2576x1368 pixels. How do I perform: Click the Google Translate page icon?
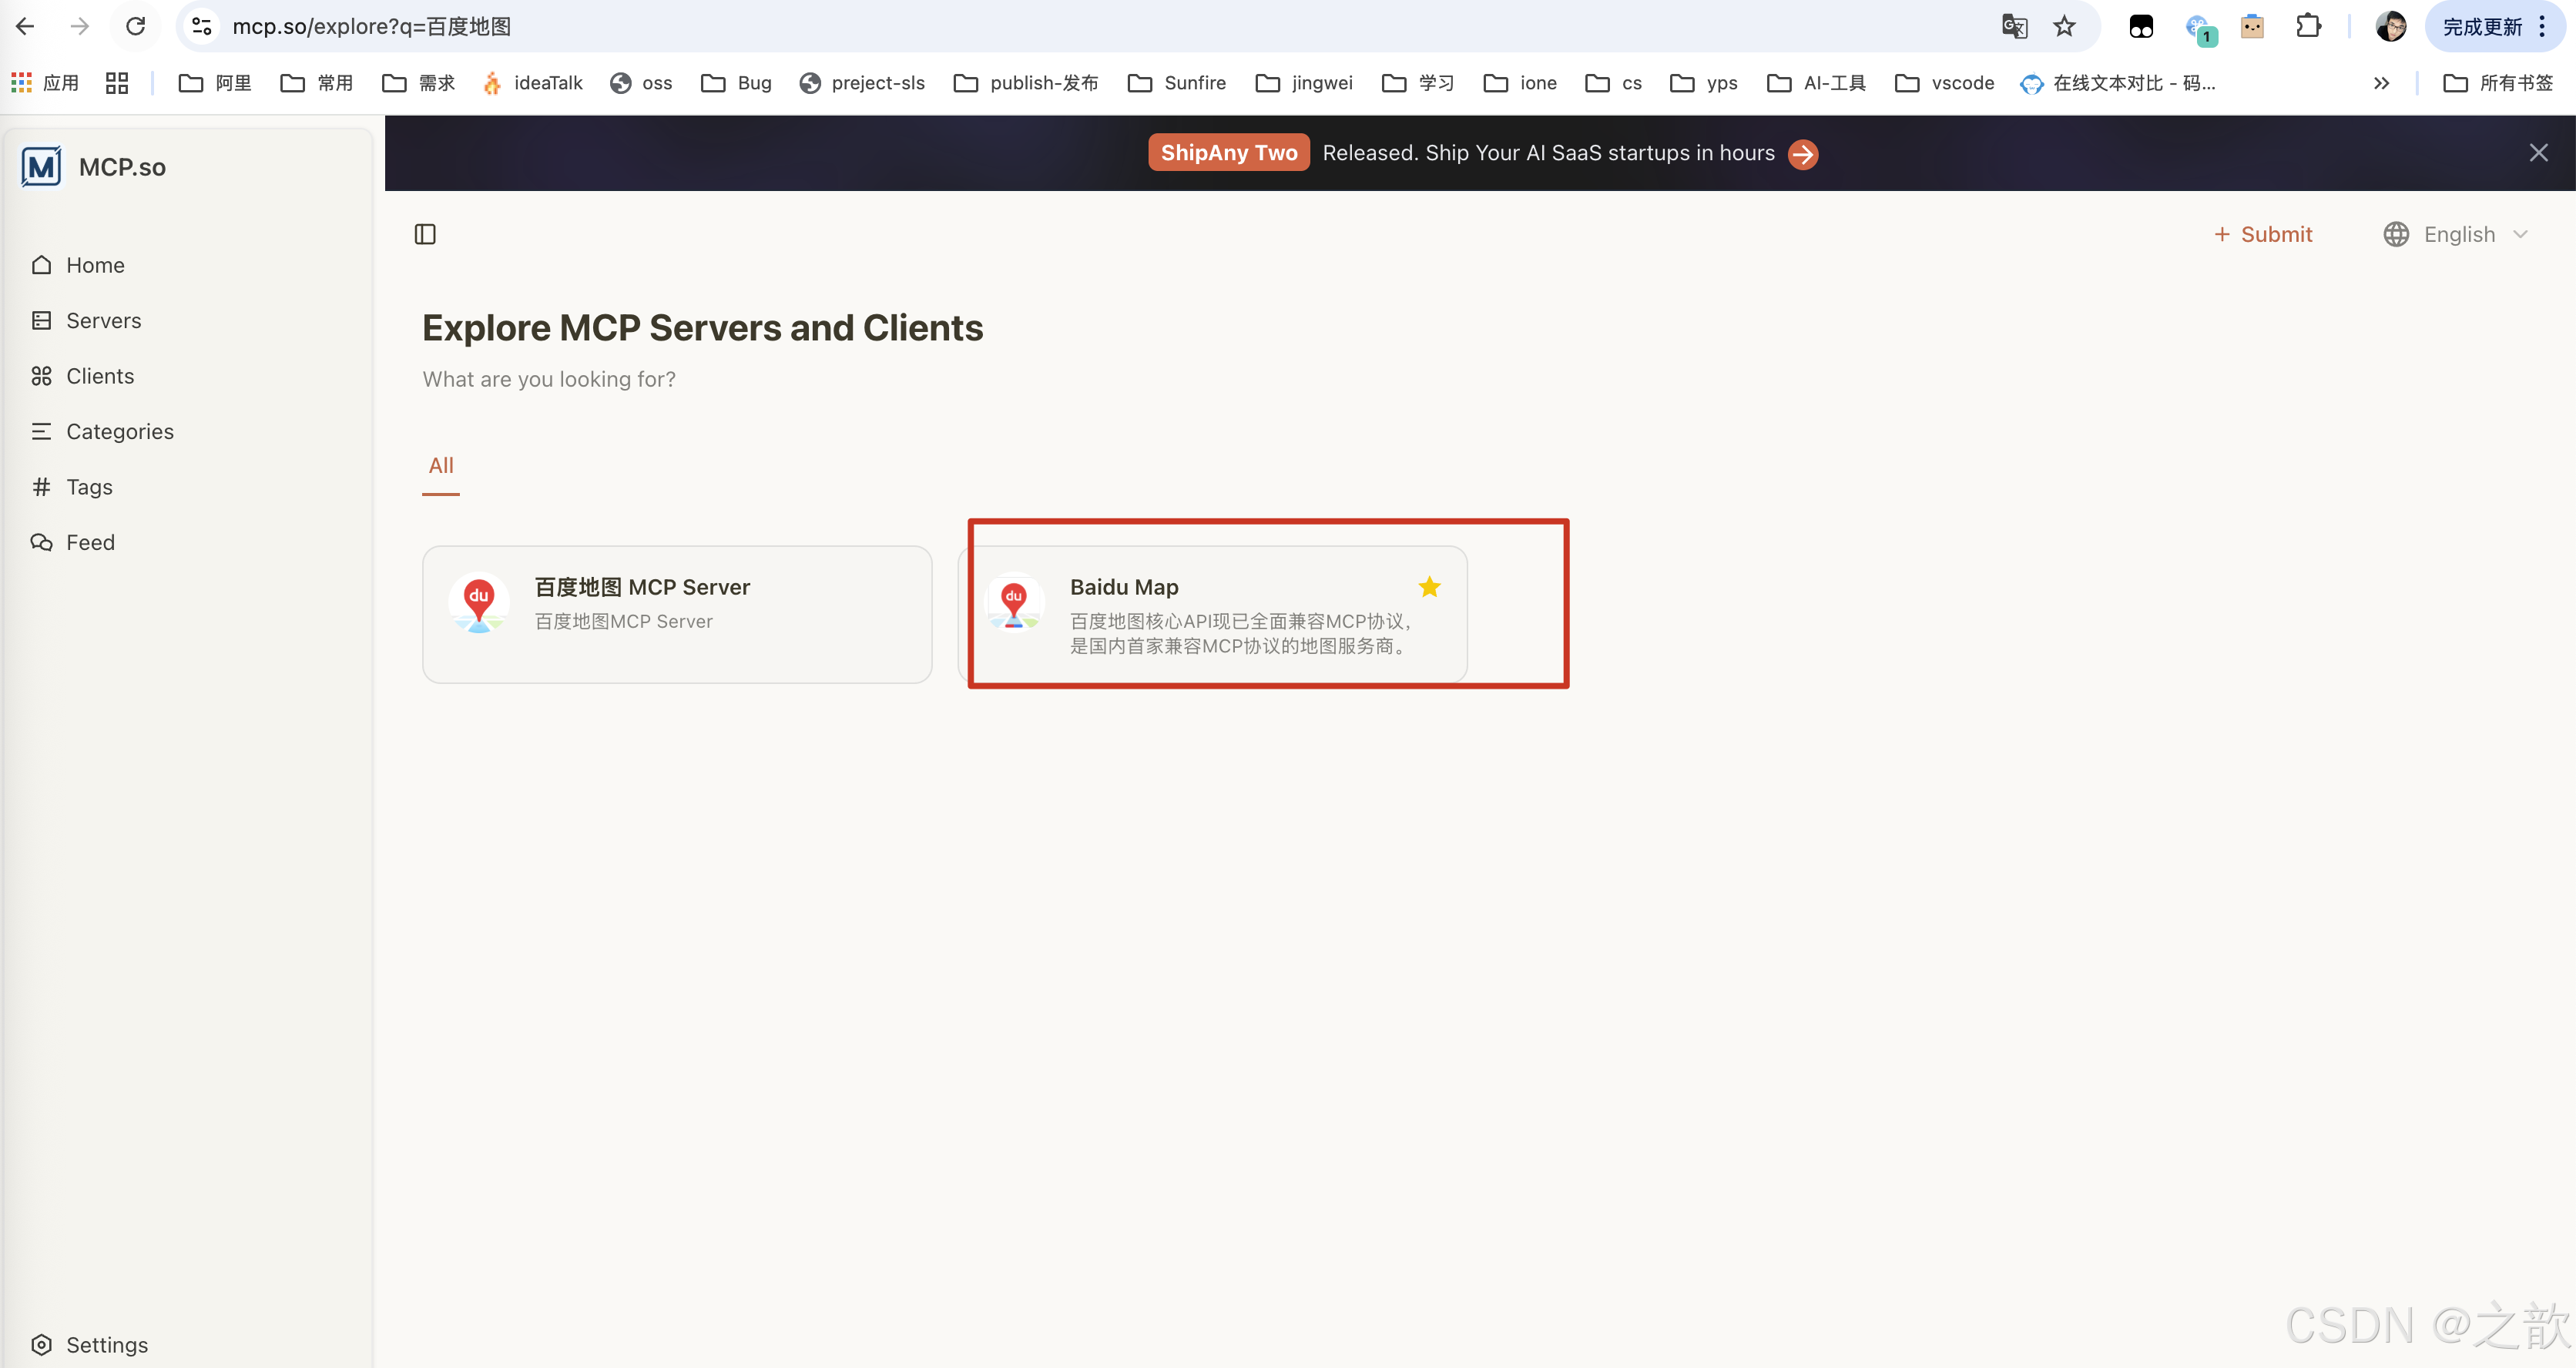coord(2014,27)
